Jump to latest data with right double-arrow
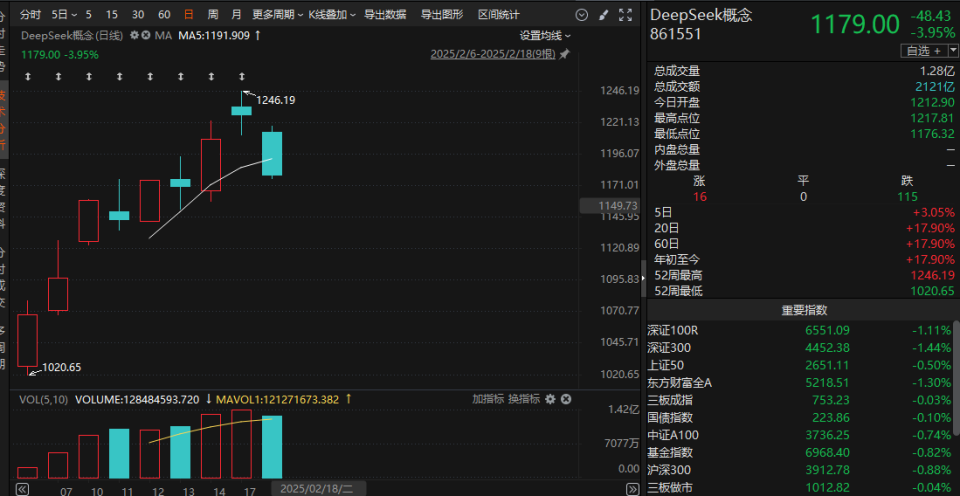This screenshot has height=496, width=960. 633,489
